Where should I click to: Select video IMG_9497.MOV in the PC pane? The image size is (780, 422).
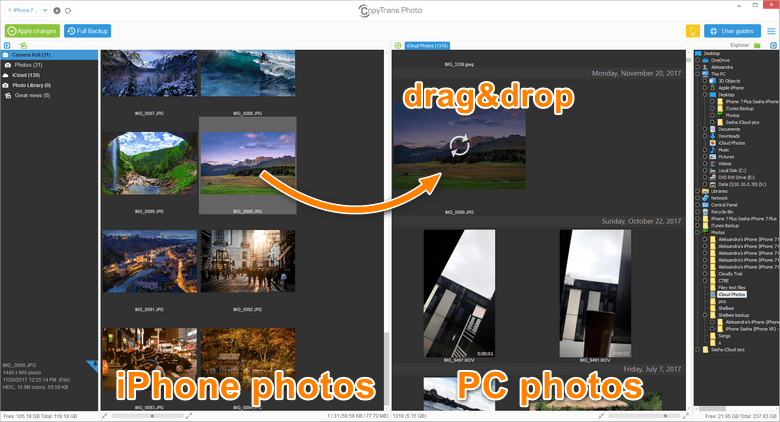[459, 294]
